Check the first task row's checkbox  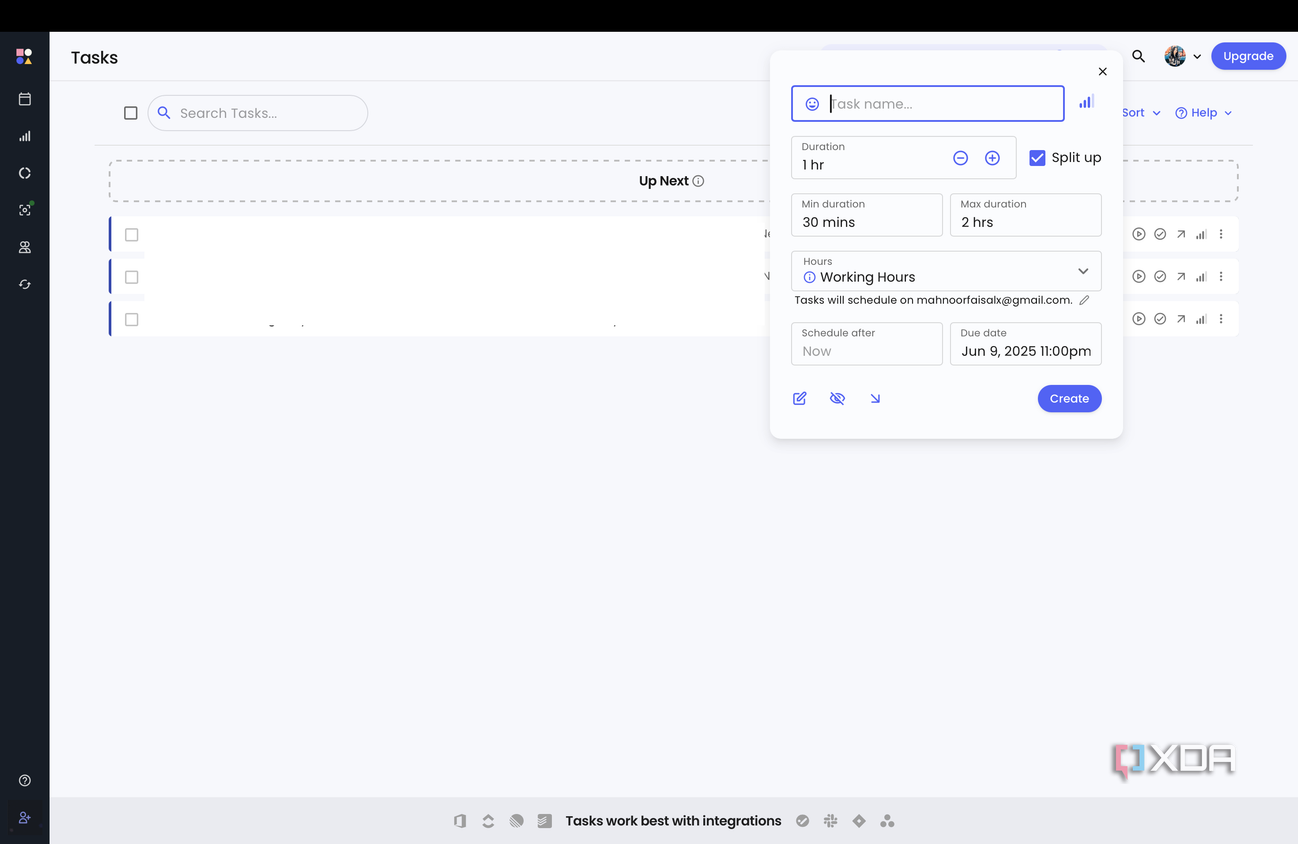[131, 235]
